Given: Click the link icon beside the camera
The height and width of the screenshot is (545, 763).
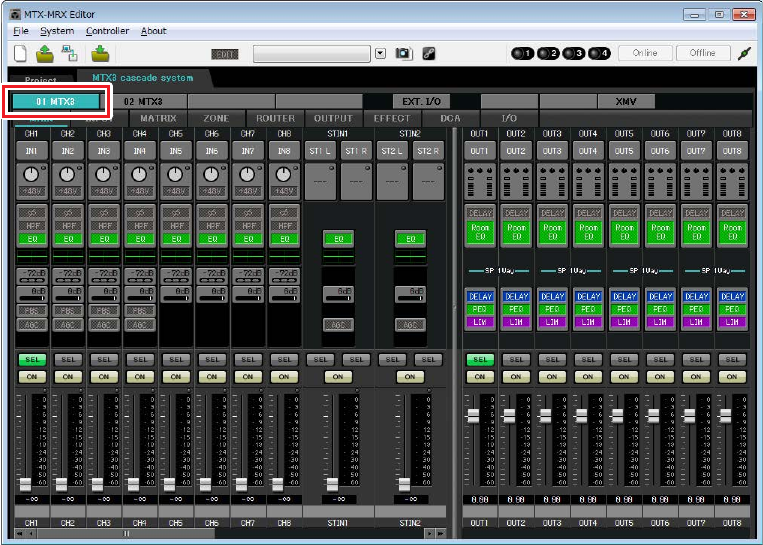Looking at the screenshot, I should [x=429, y=53].
